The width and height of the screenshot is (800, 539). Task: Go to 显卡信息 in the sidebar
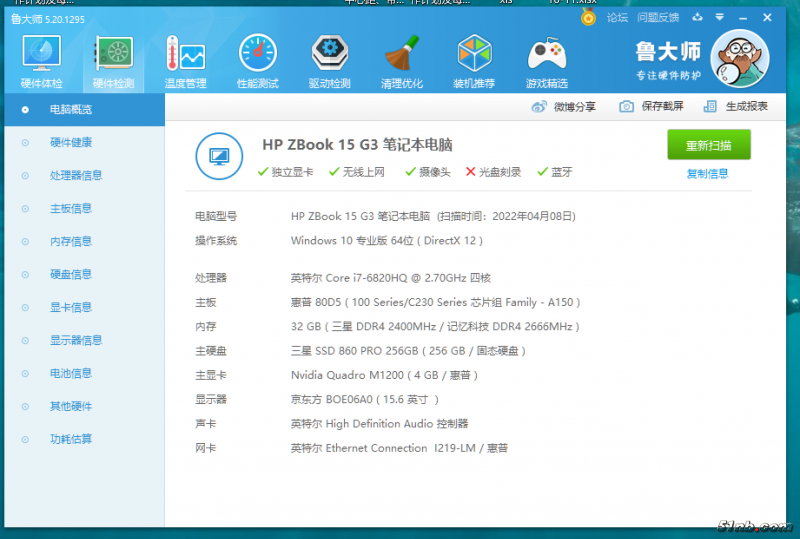point(71,307)
